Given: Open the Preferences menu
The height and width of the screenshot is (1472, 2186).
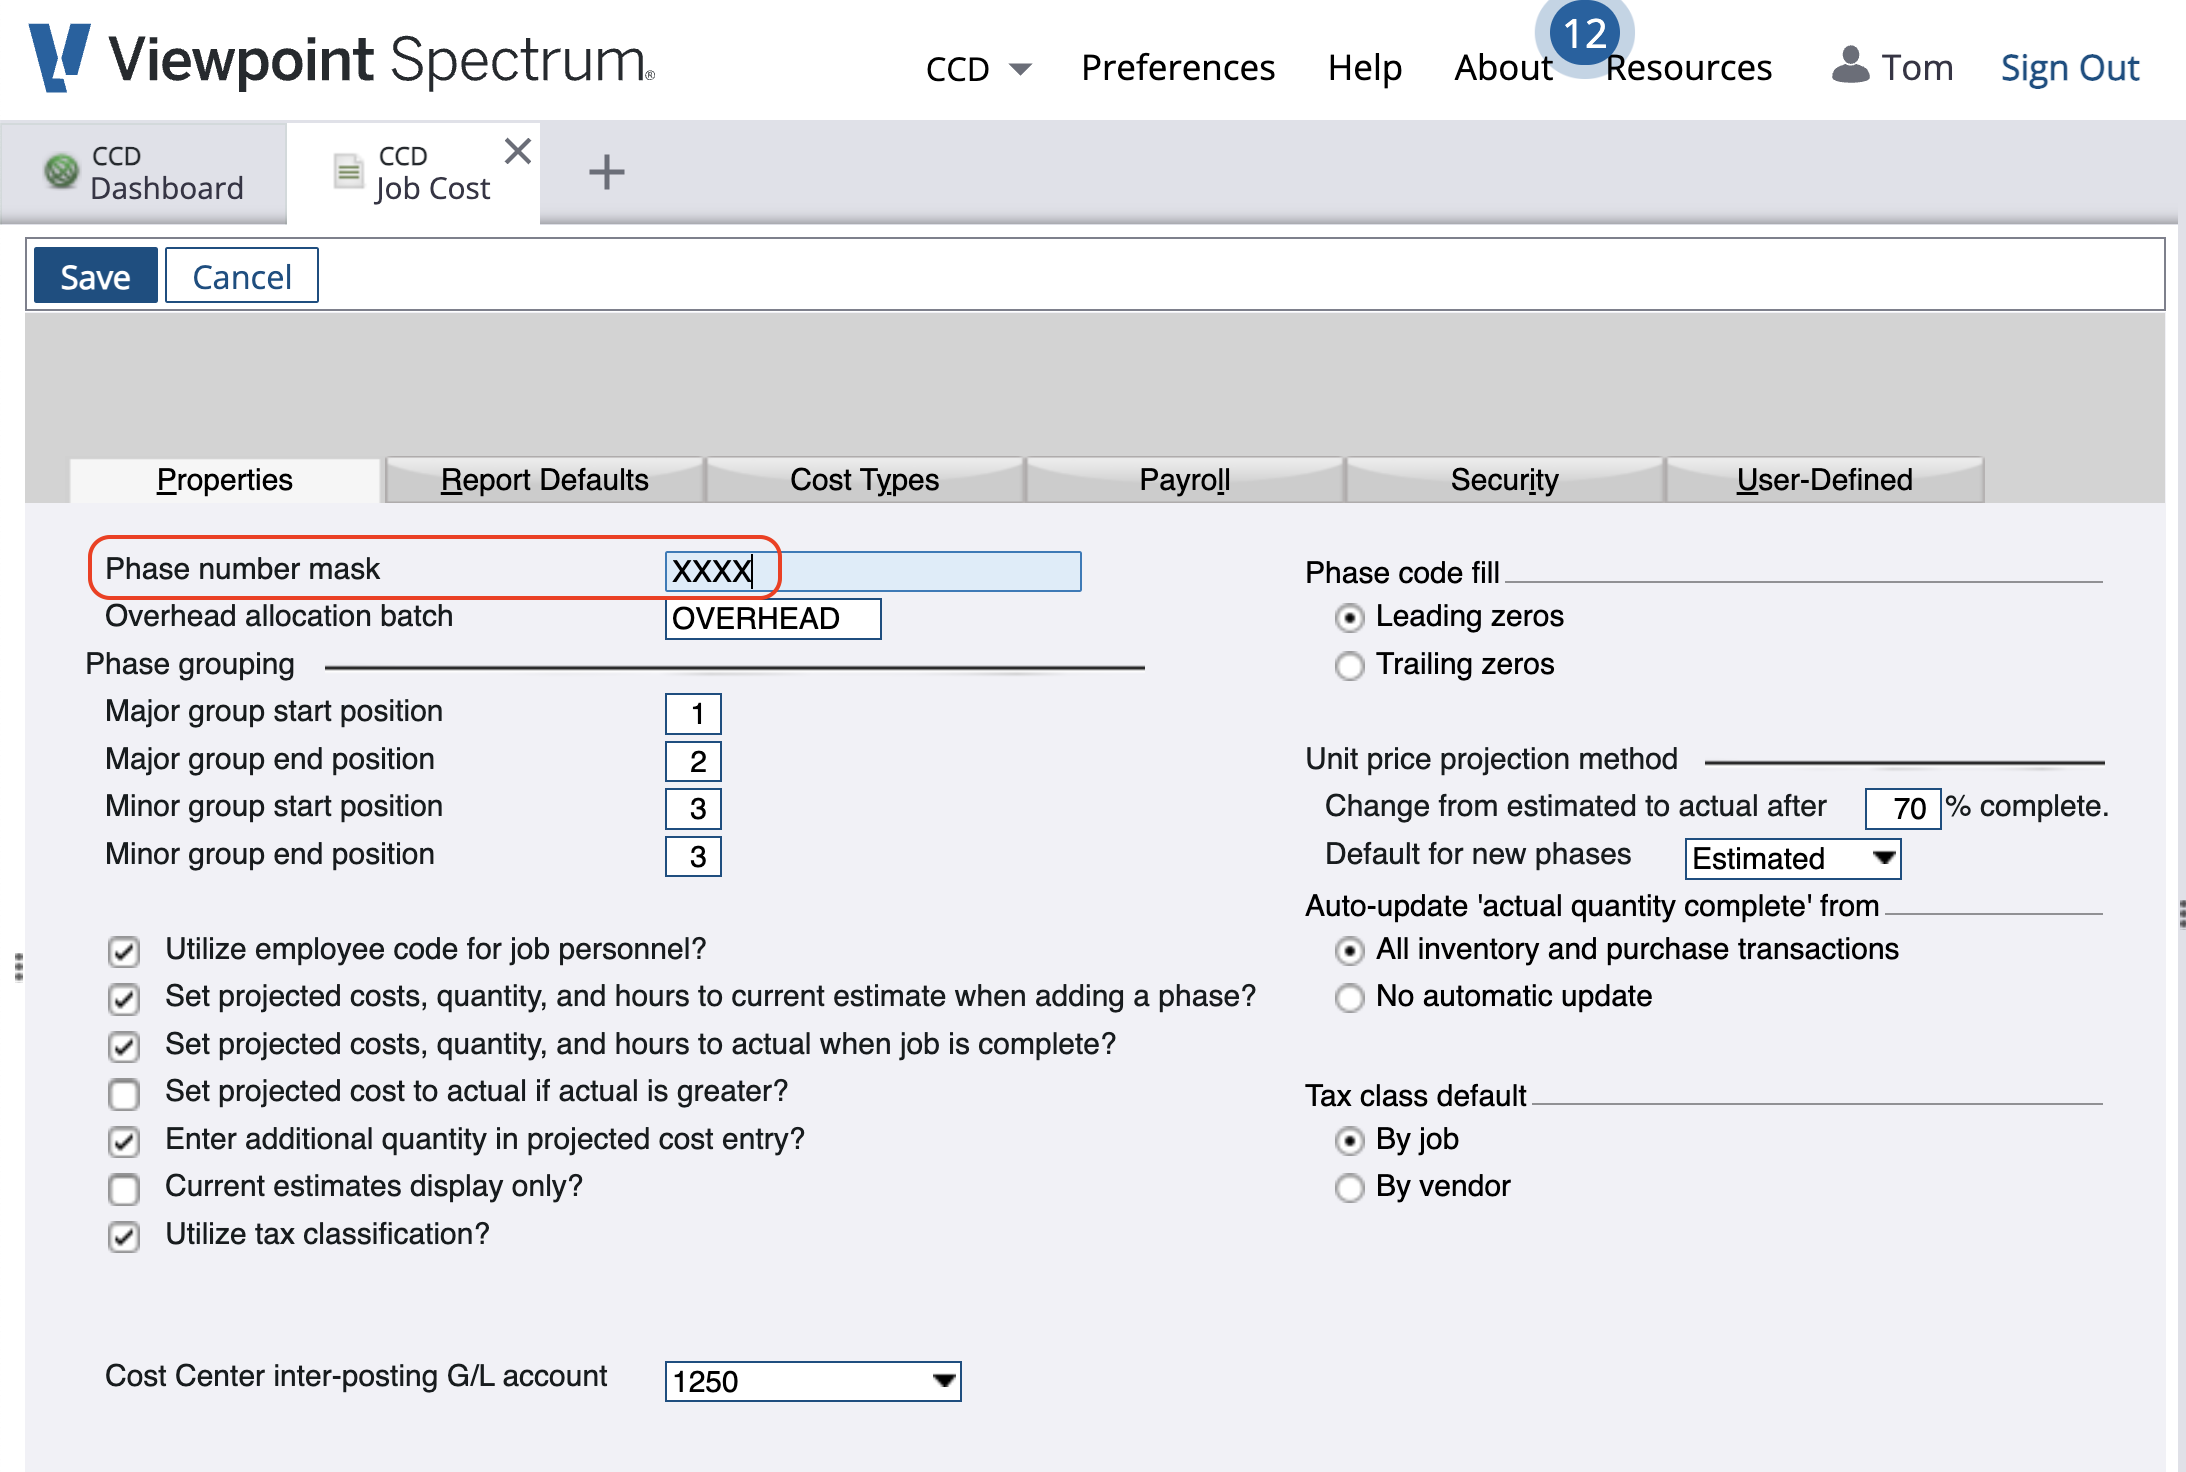Looking at the screenshot, I should click(1178, 67).
